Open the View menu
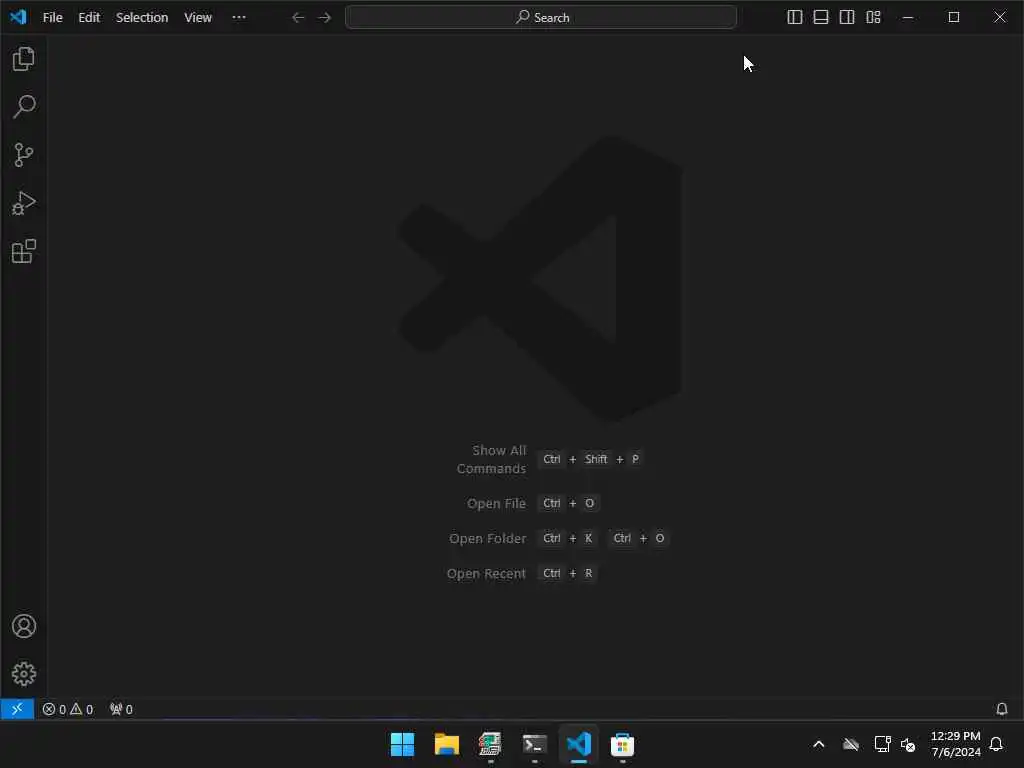This screenshot has width=1024, height=768. pyautogui.click(x=198, y=18)
